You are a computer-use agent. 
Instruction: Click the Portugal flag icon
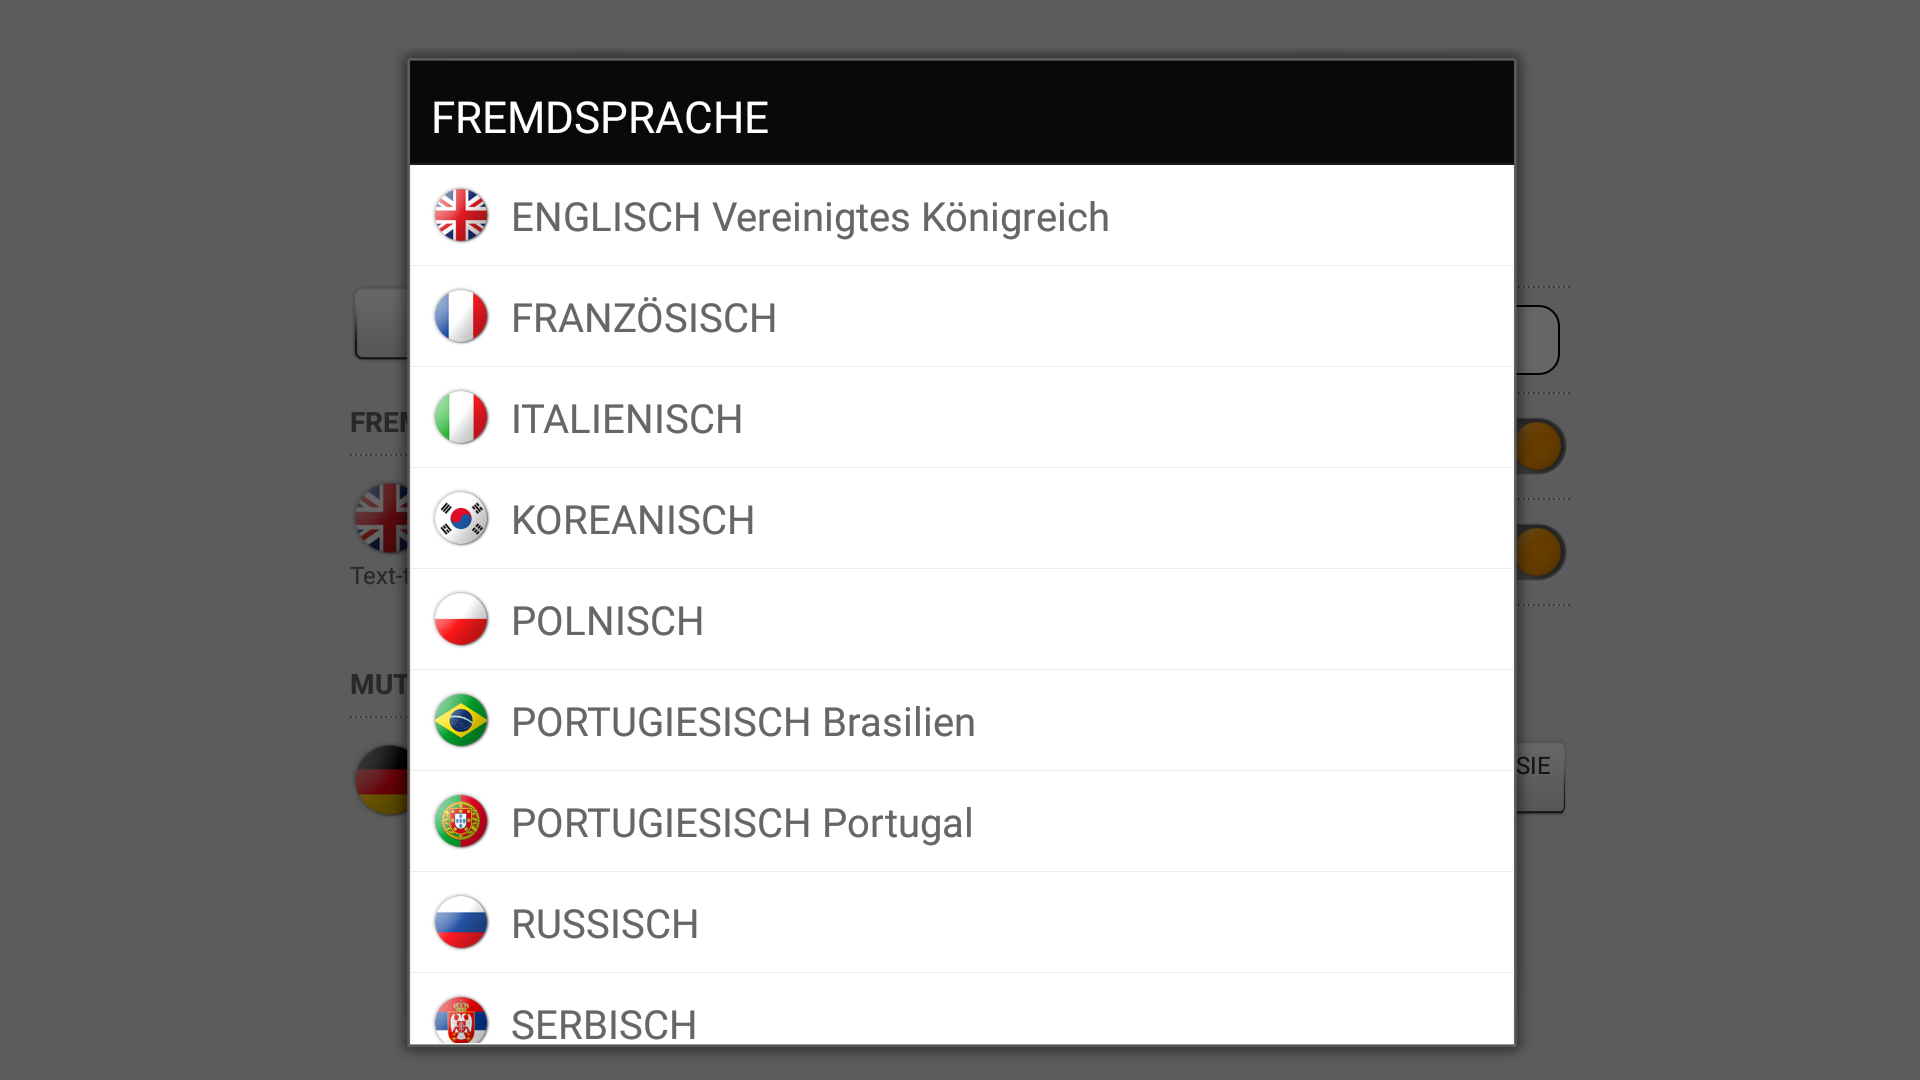point(461,821)
